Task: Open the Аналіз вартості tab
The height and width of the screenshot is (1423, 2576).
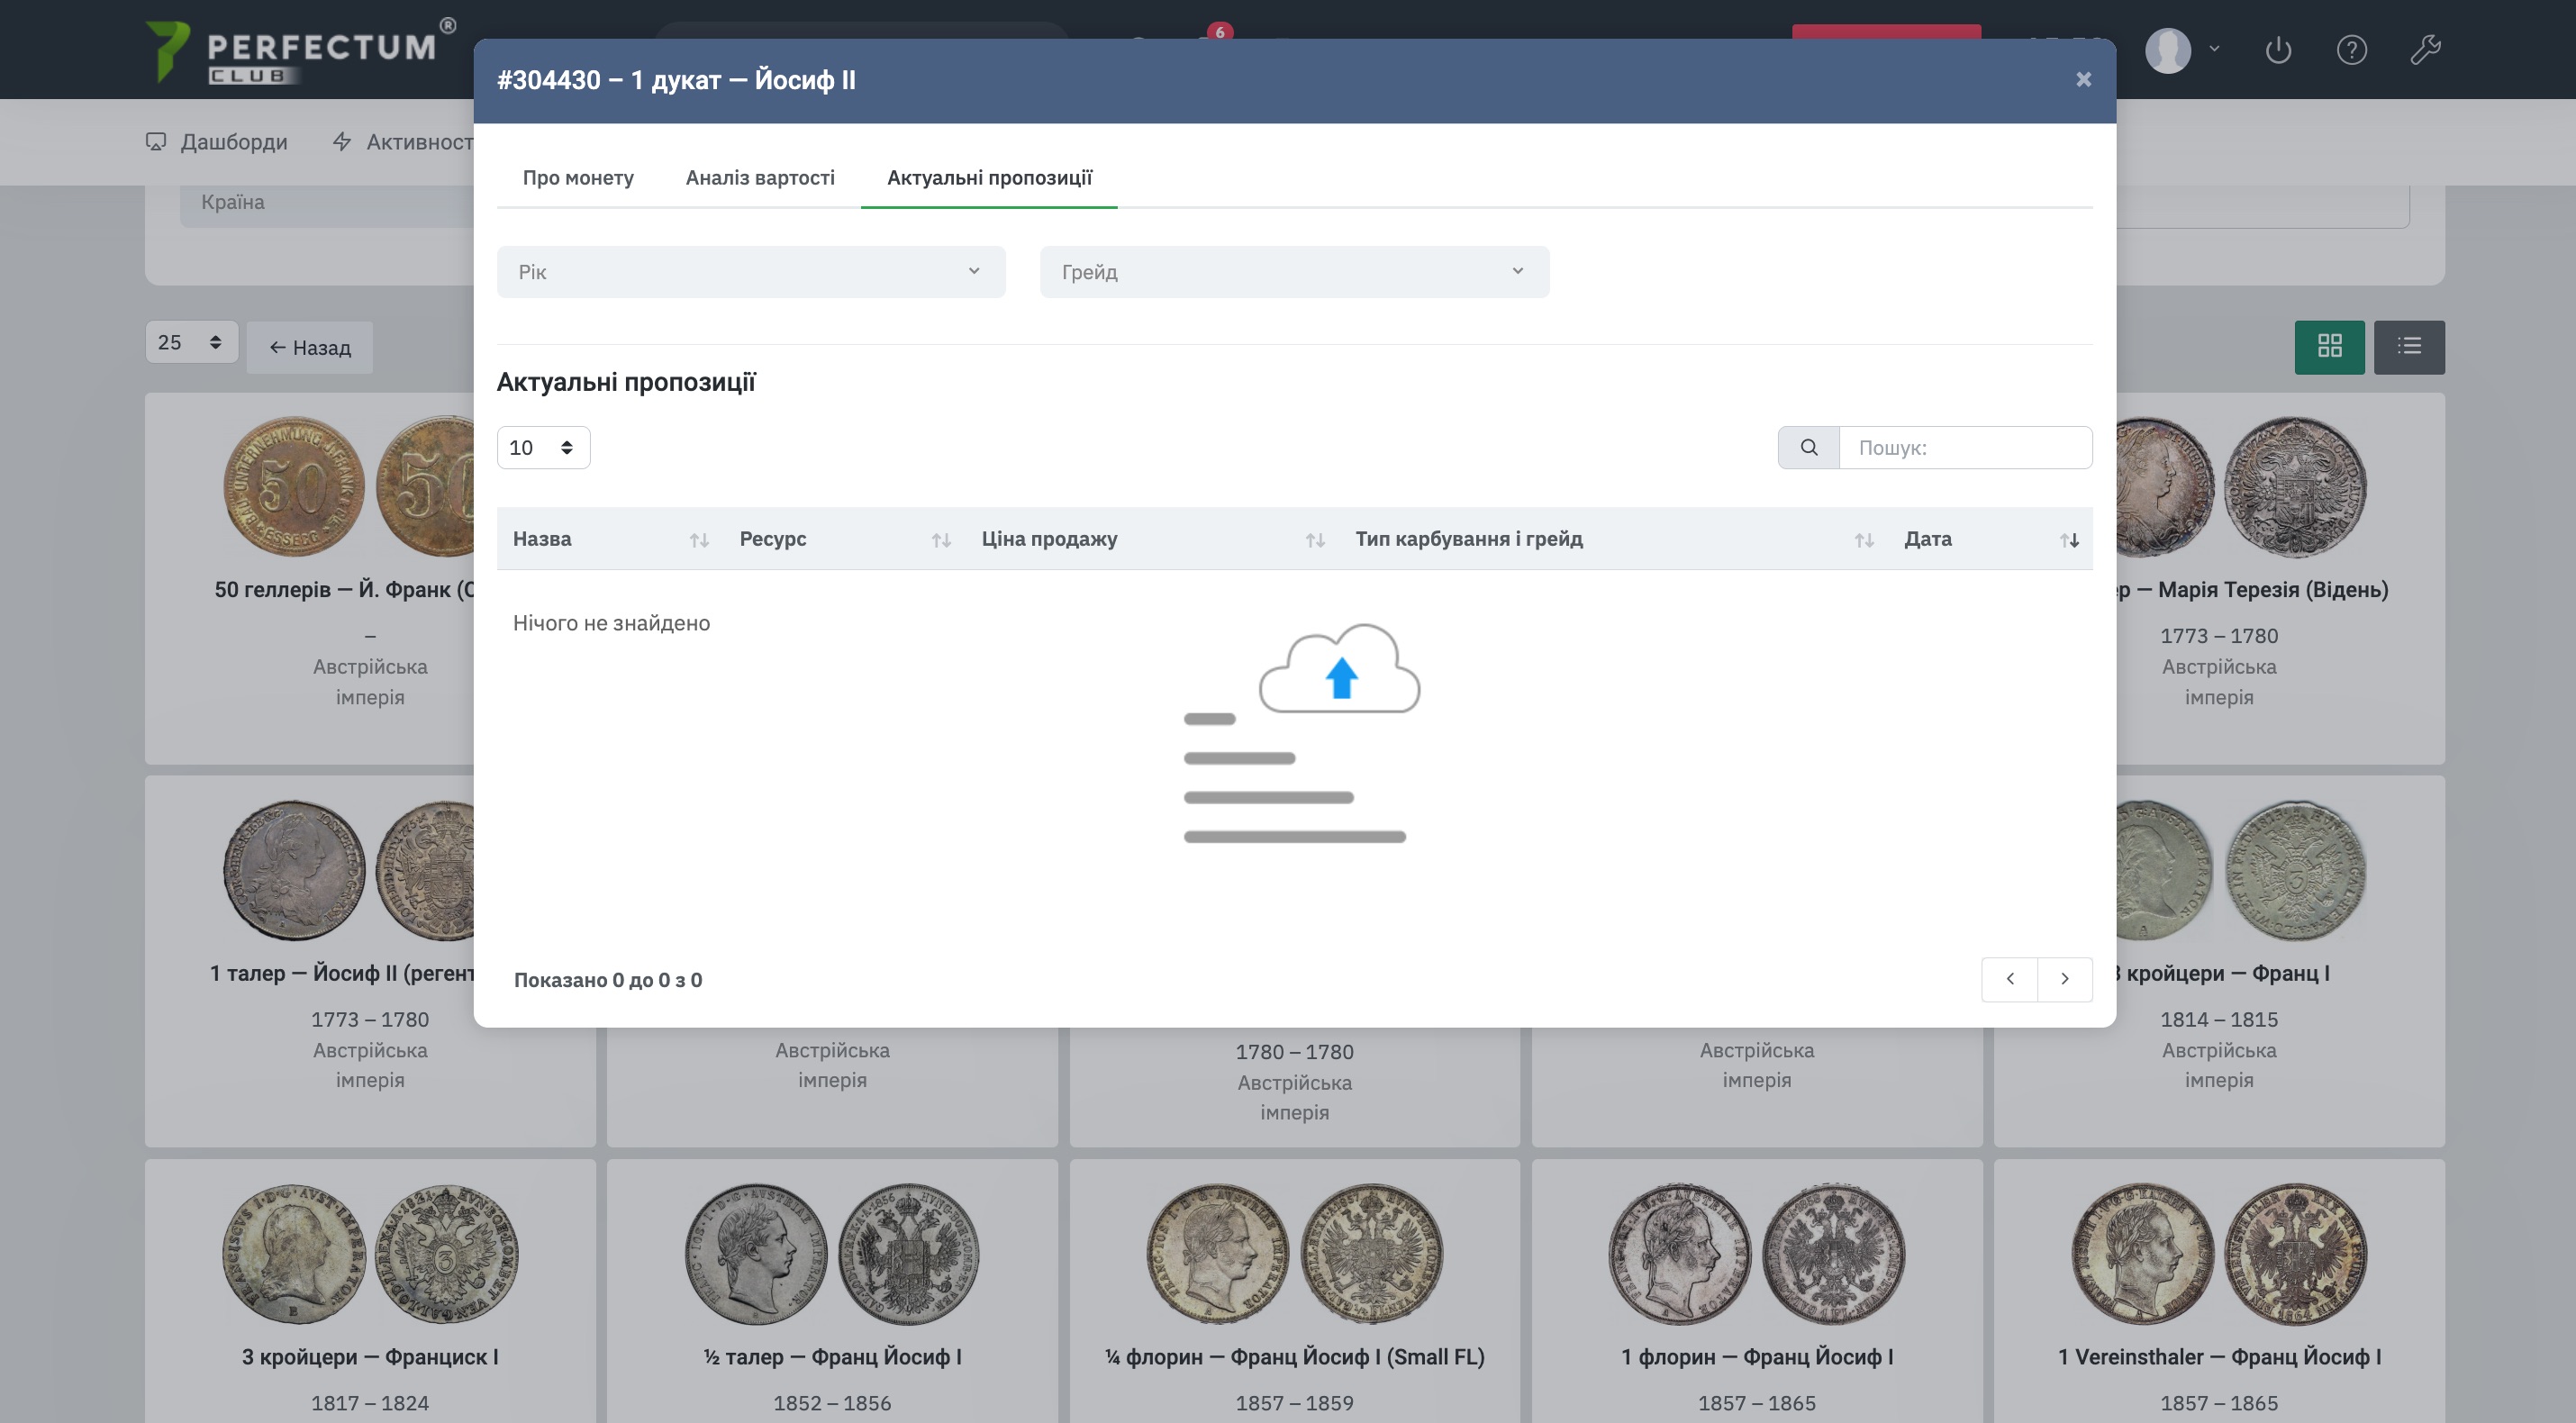Action: (760, 178)
